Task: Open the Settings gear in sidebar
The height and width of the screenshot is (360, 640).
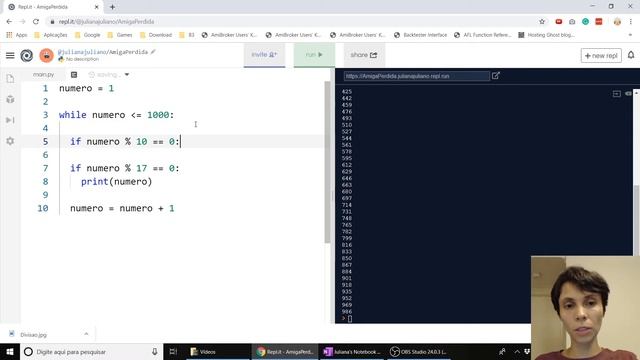Action: pyautogui.click(x=10, y=141)
